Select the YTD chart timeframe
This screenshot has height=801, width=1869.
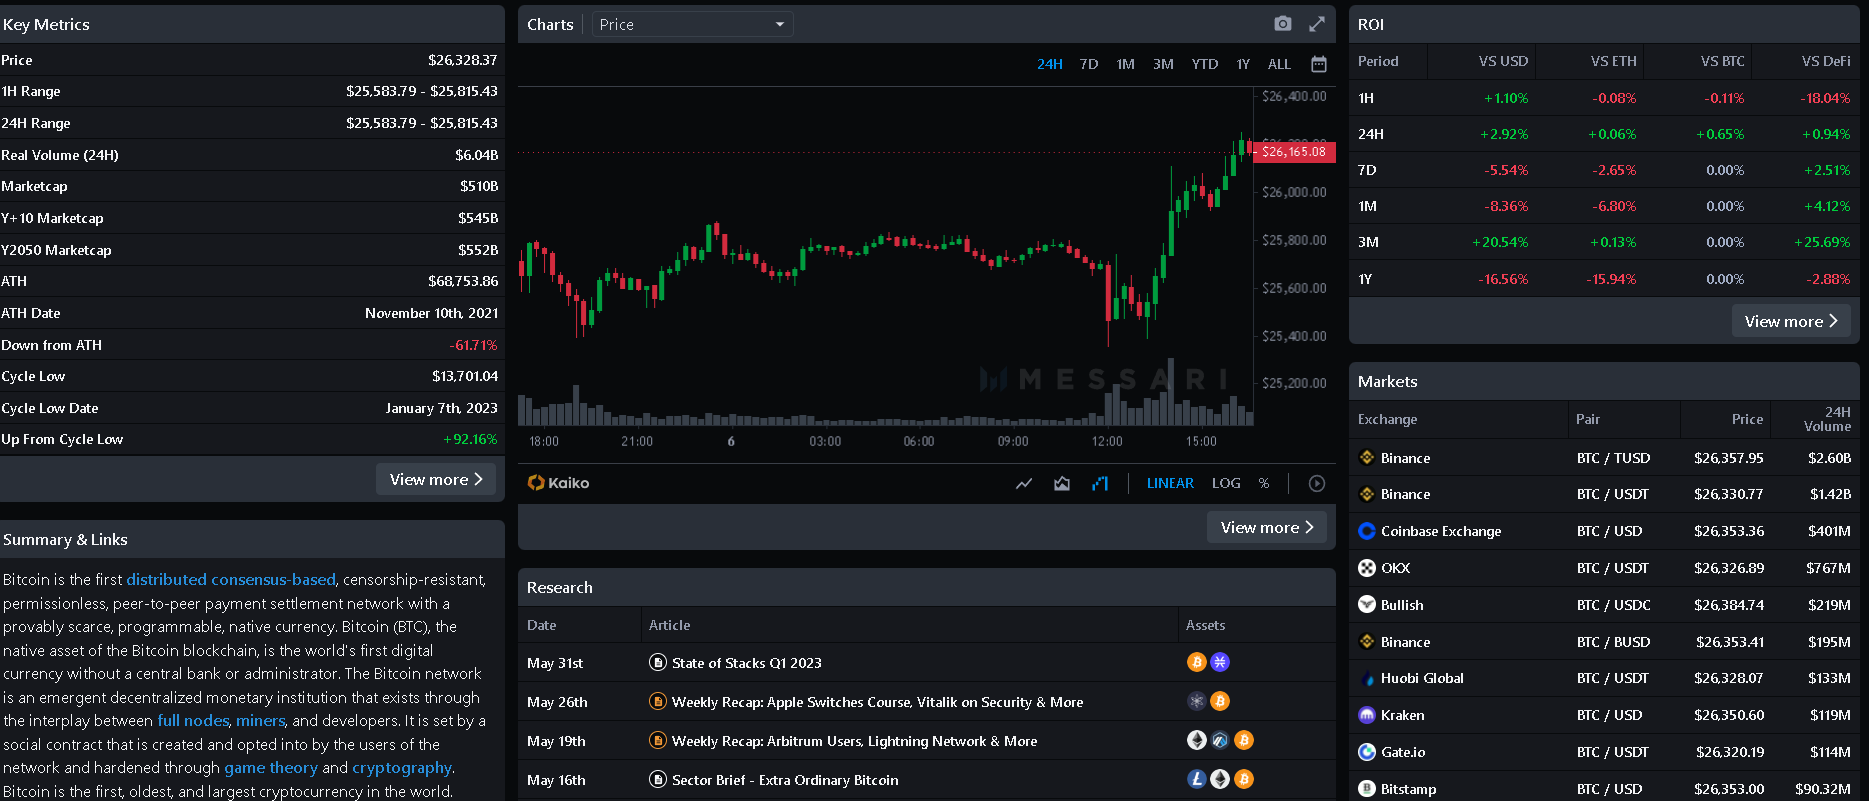point(1205,64)
